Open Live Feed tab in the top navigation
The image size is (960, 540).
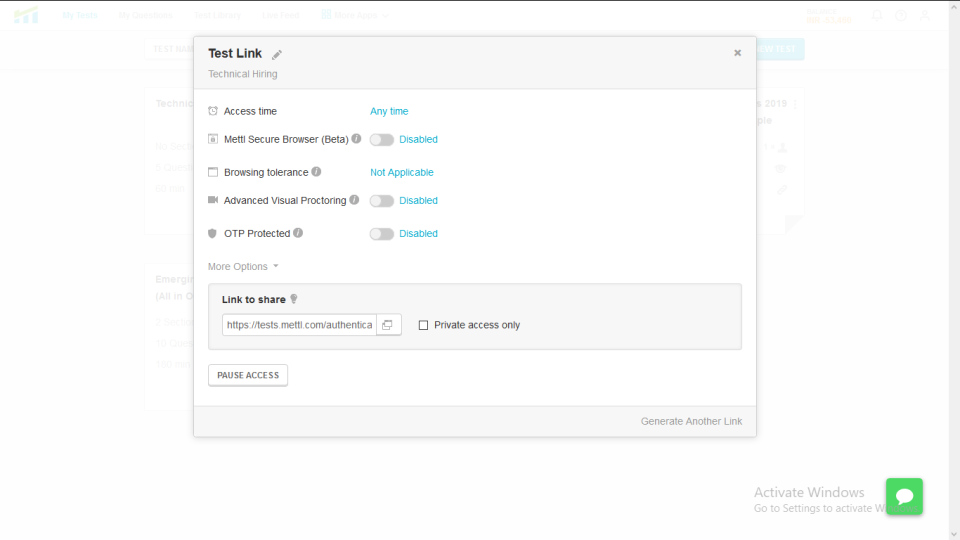coord(280,15)
